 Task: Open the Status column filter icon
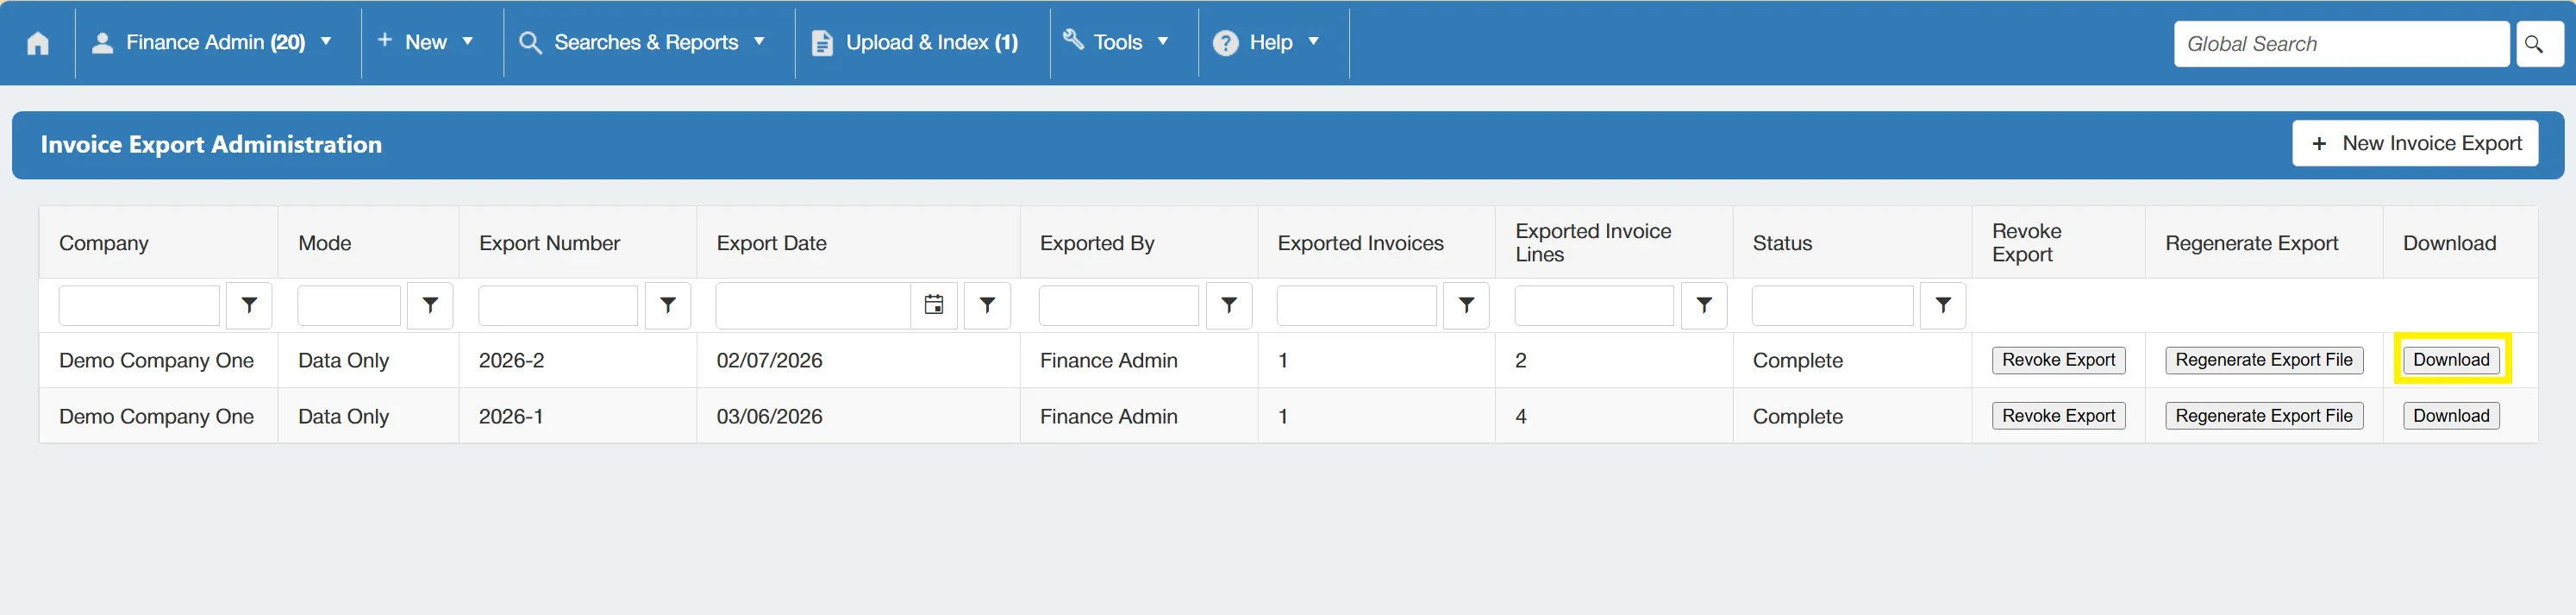click(x=1943, y=306)
